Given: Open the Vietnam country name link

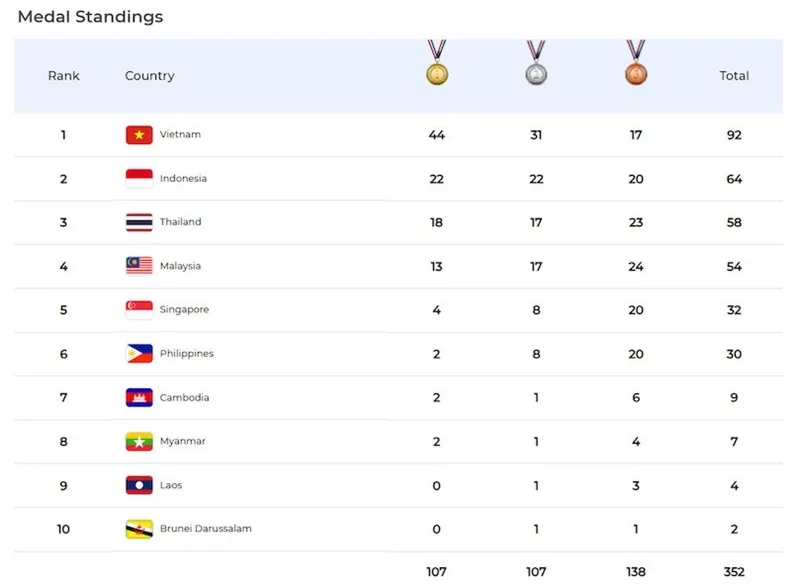Looking at the screenshot, I should (x=181, y=135).
